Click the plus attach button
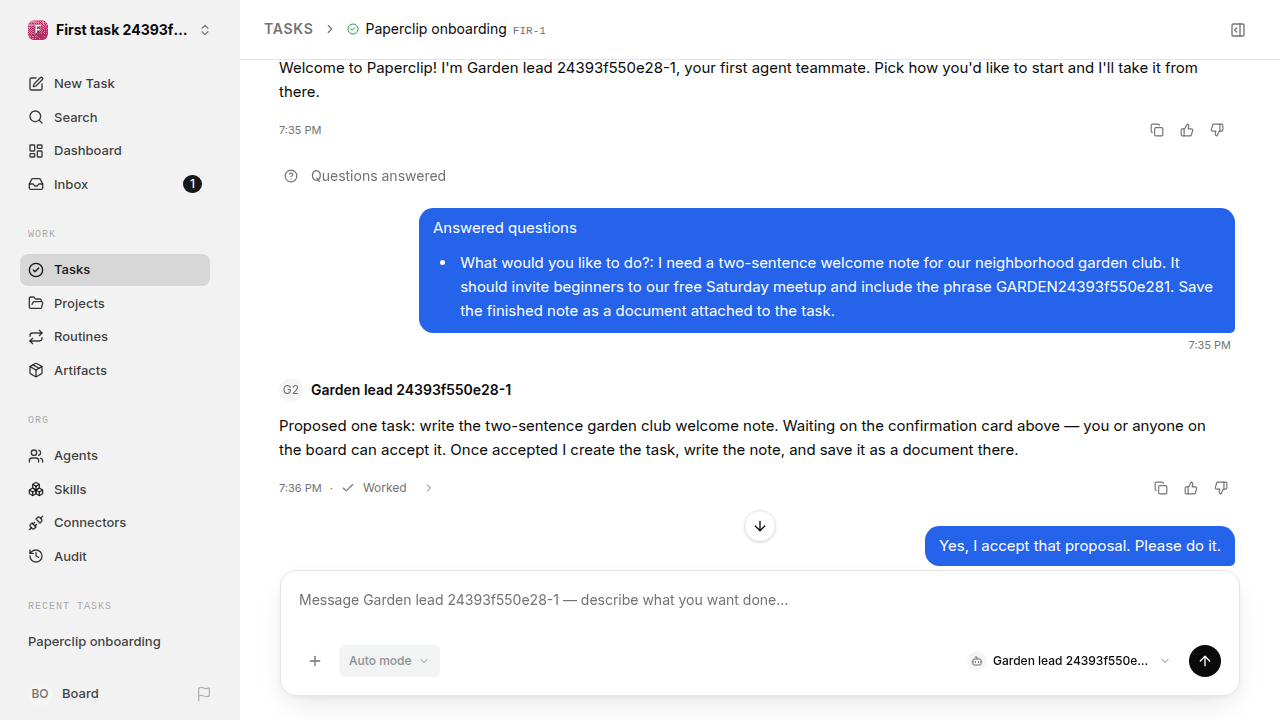 pos(315,661)
